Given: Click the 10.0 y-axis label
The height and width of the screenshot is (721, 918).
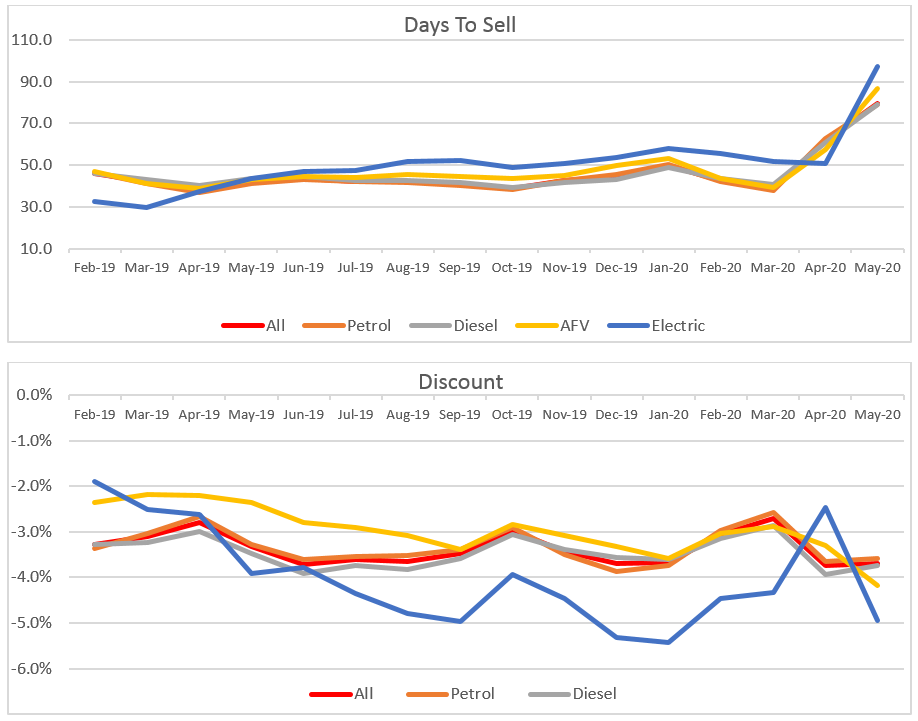Looking at the screenshot, I should click(x=35, y=249).
